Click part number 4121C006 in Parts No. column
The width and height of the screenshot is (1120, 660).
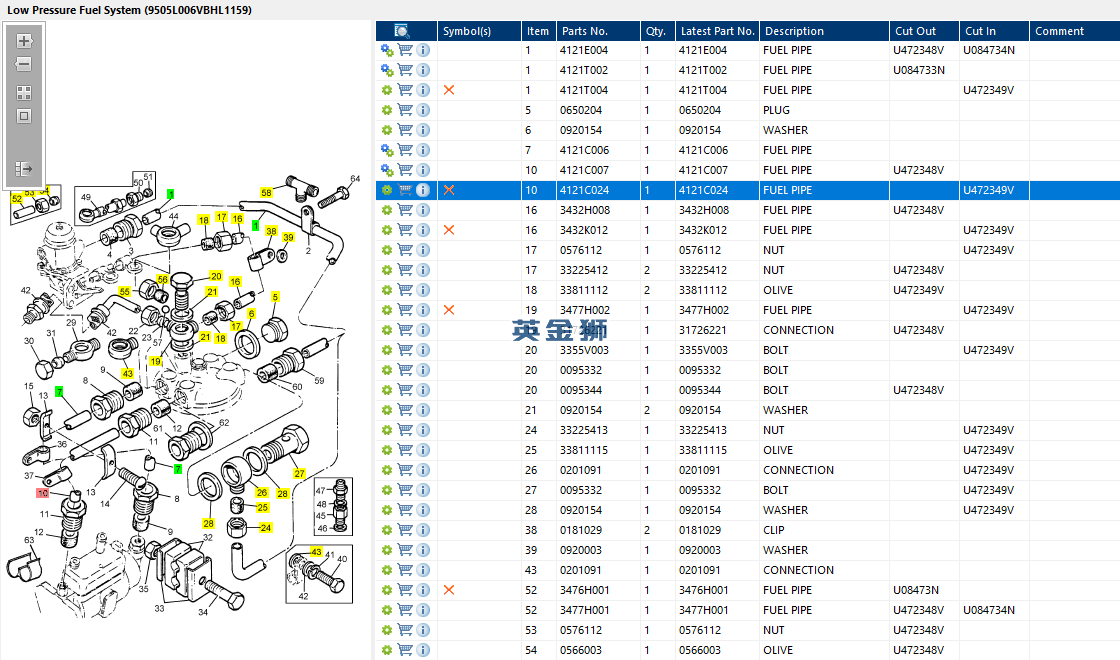584,150
